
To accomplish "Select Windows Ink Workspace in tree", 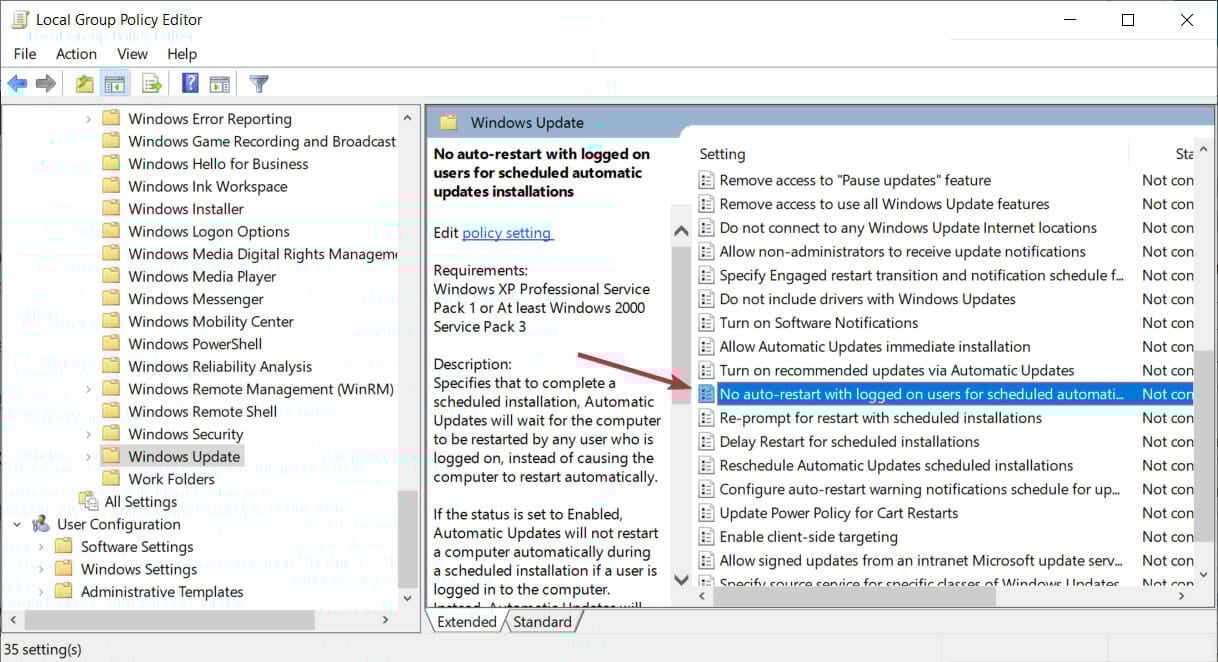I will tap(207, 186).
